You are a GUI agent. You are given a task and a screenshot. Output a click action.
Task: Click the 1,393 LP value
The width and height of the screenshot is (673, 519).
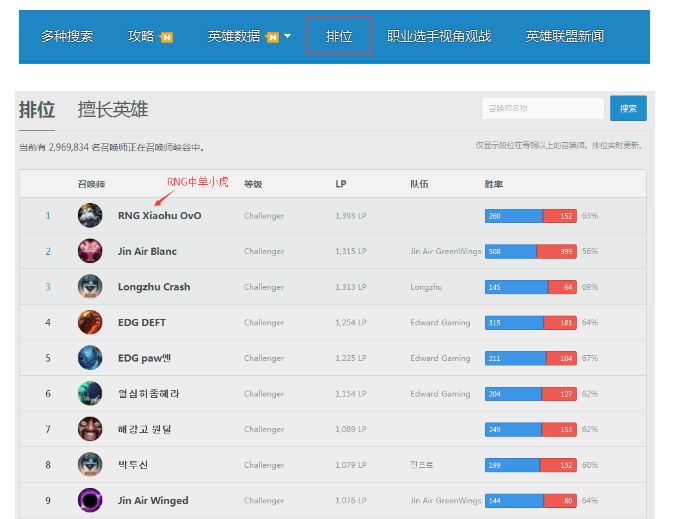click(x=351, y=216)
